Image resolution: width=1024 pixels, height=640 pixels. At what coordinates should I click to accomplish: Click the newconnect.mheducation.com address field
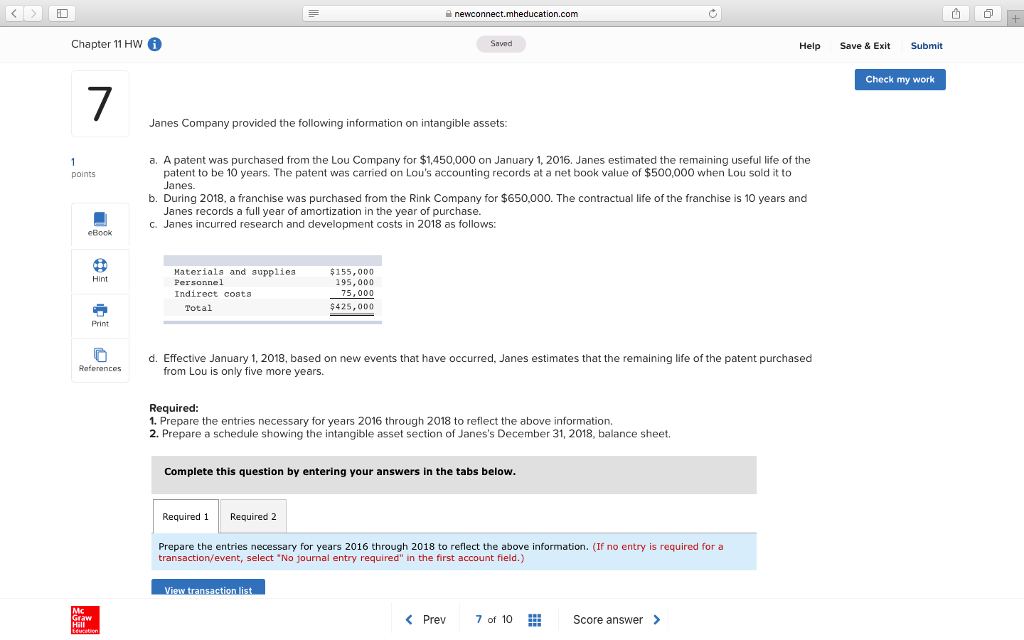point(512,13)
